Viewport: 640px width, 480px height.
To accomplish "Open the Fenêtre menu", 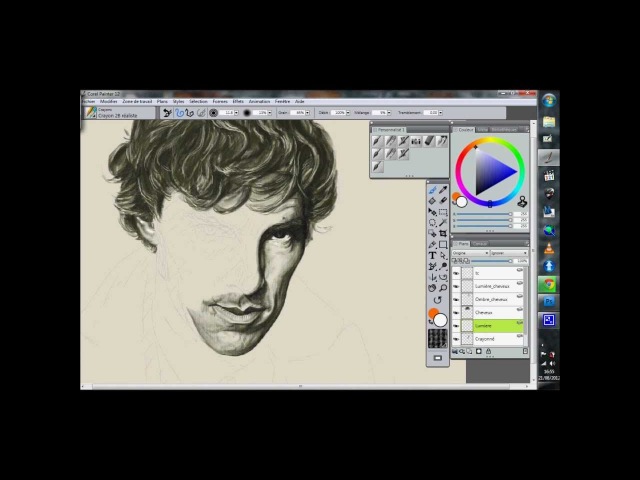I will (282, 102).
